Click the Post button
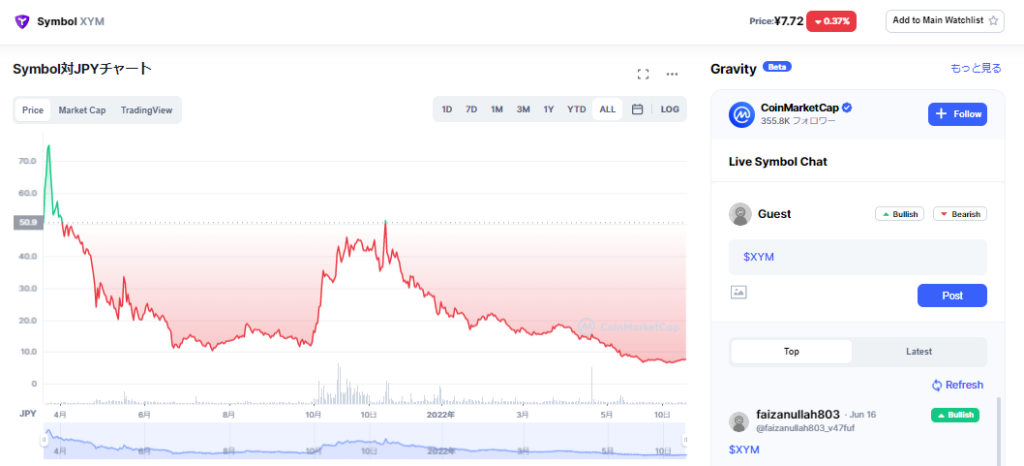The height and width of the screenshot is (466, 1024). [952, 295]
